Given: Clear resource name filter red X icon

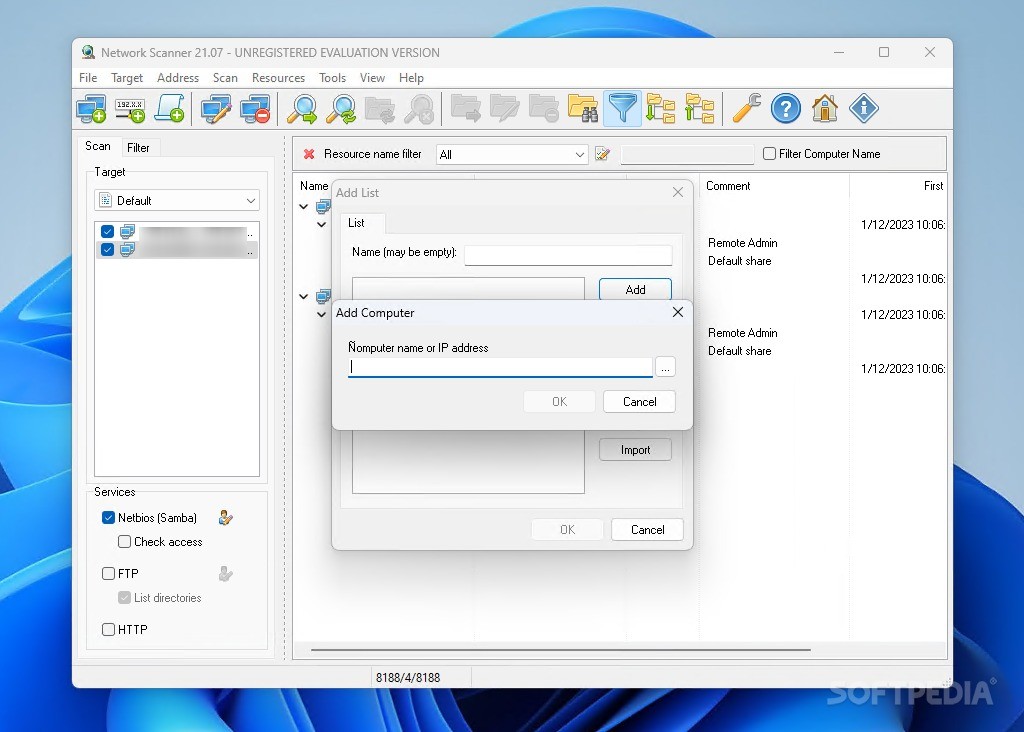Looking at the screenshot, I should click(310, 154).
